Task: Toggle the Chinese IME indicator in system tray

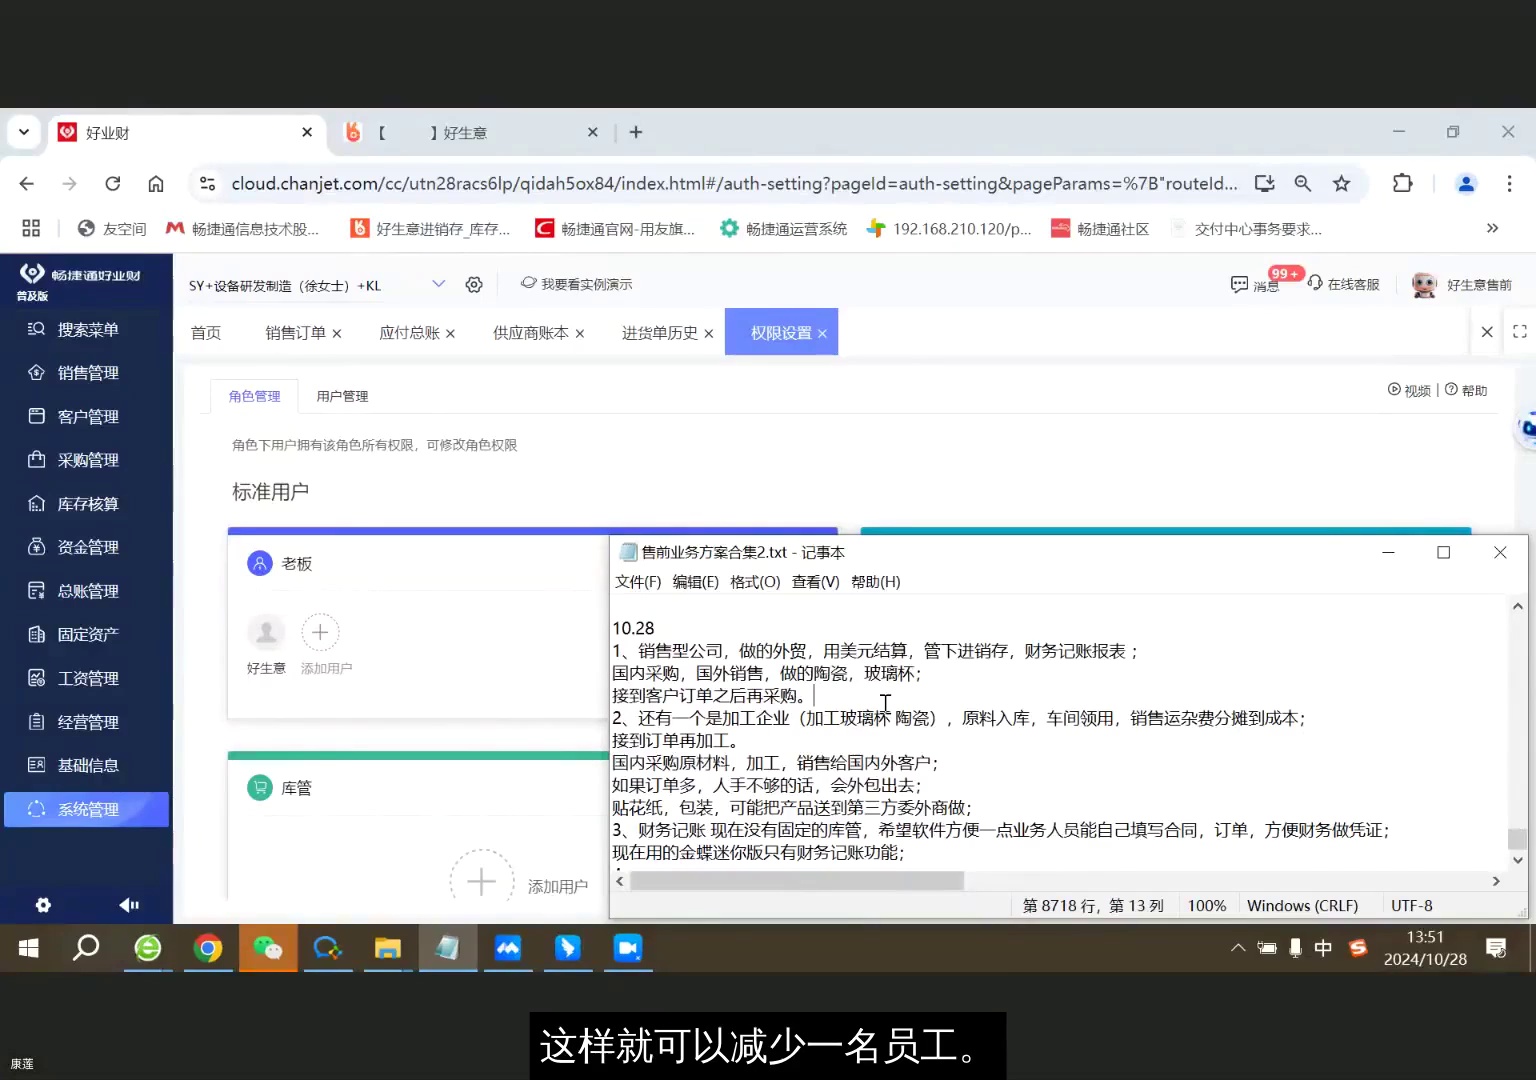Action: click(x=1323, y=948)
